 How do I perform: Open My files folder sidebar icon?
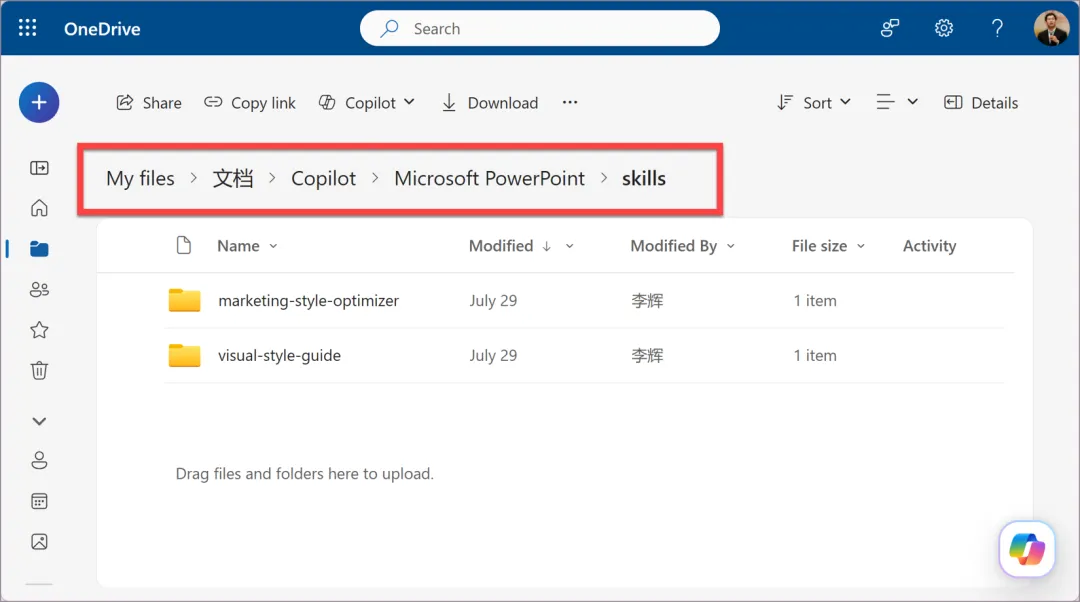[39, 249]
